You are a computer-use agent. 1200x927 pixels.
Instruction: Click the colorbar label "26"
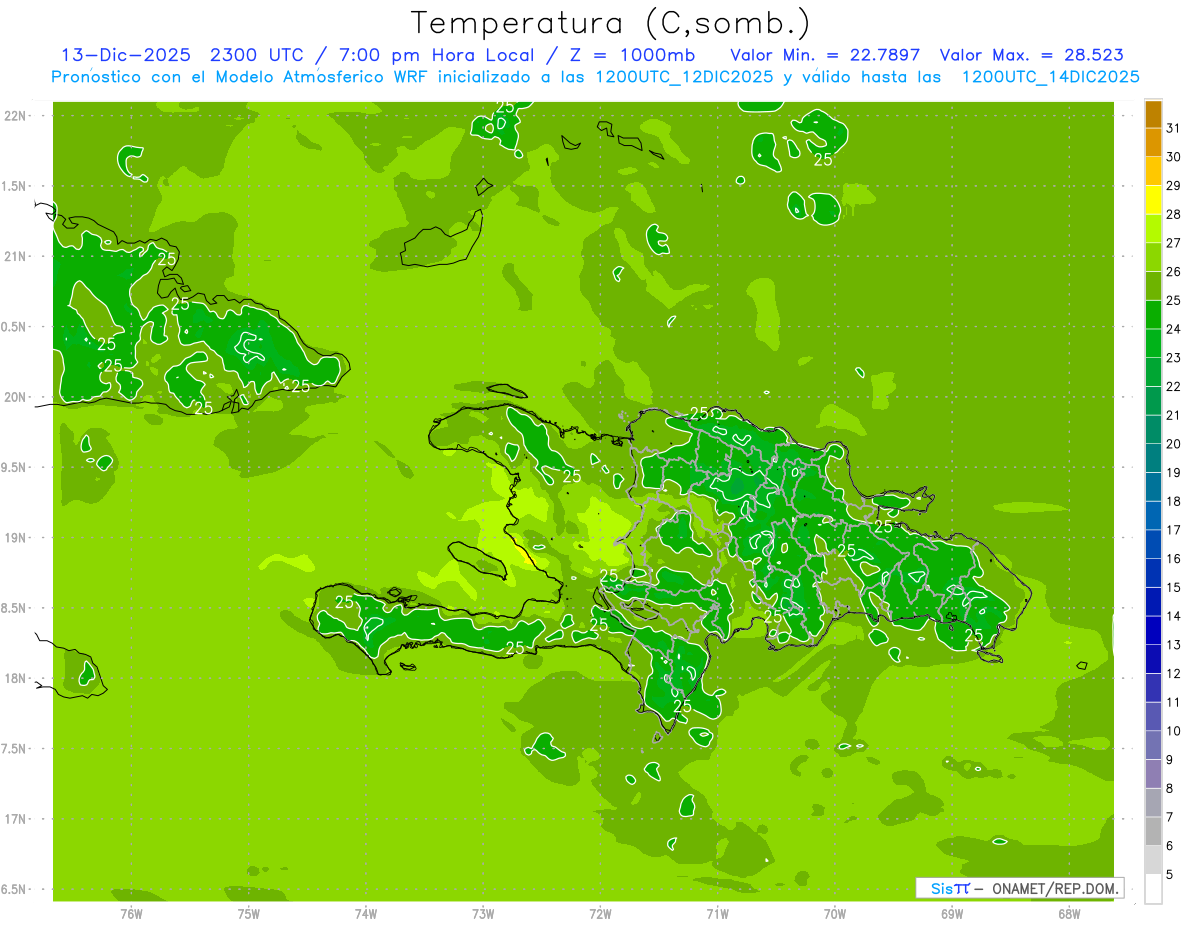(1174, 272)
